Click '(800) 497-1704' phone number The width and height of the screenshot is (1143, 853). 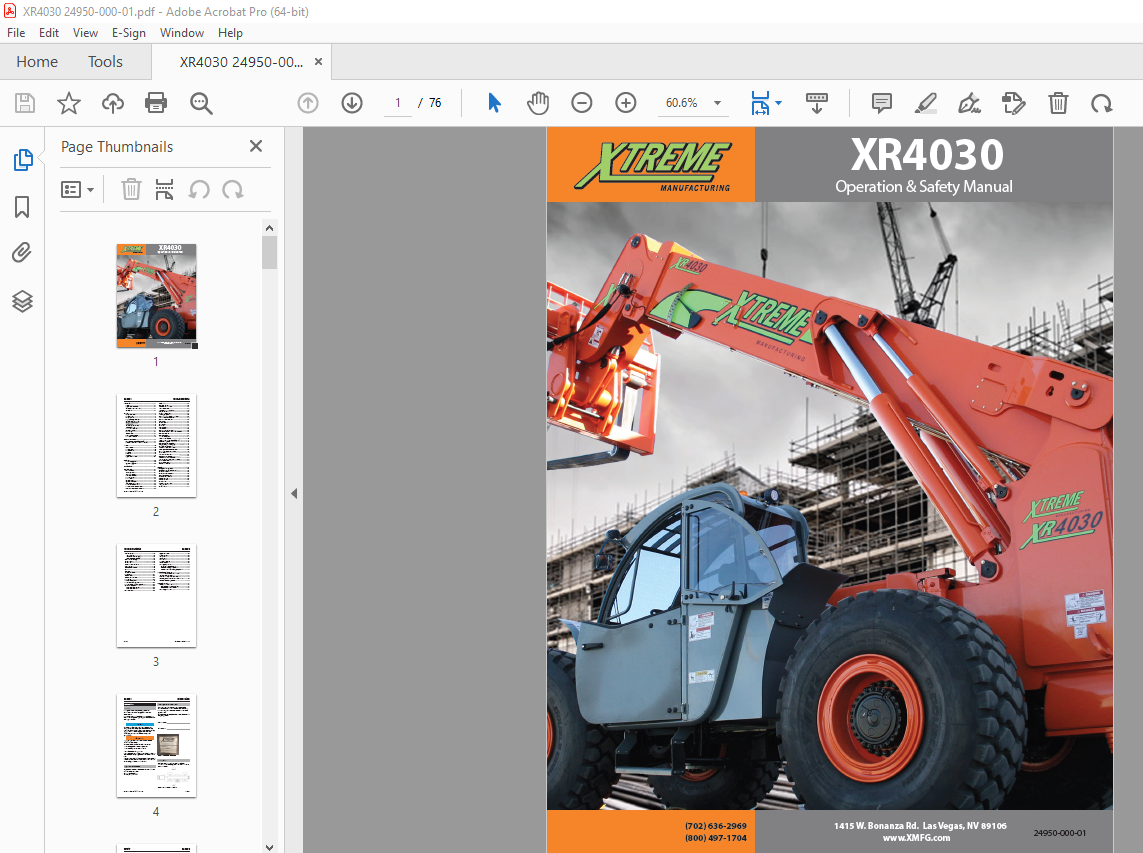tap(716, 838)
